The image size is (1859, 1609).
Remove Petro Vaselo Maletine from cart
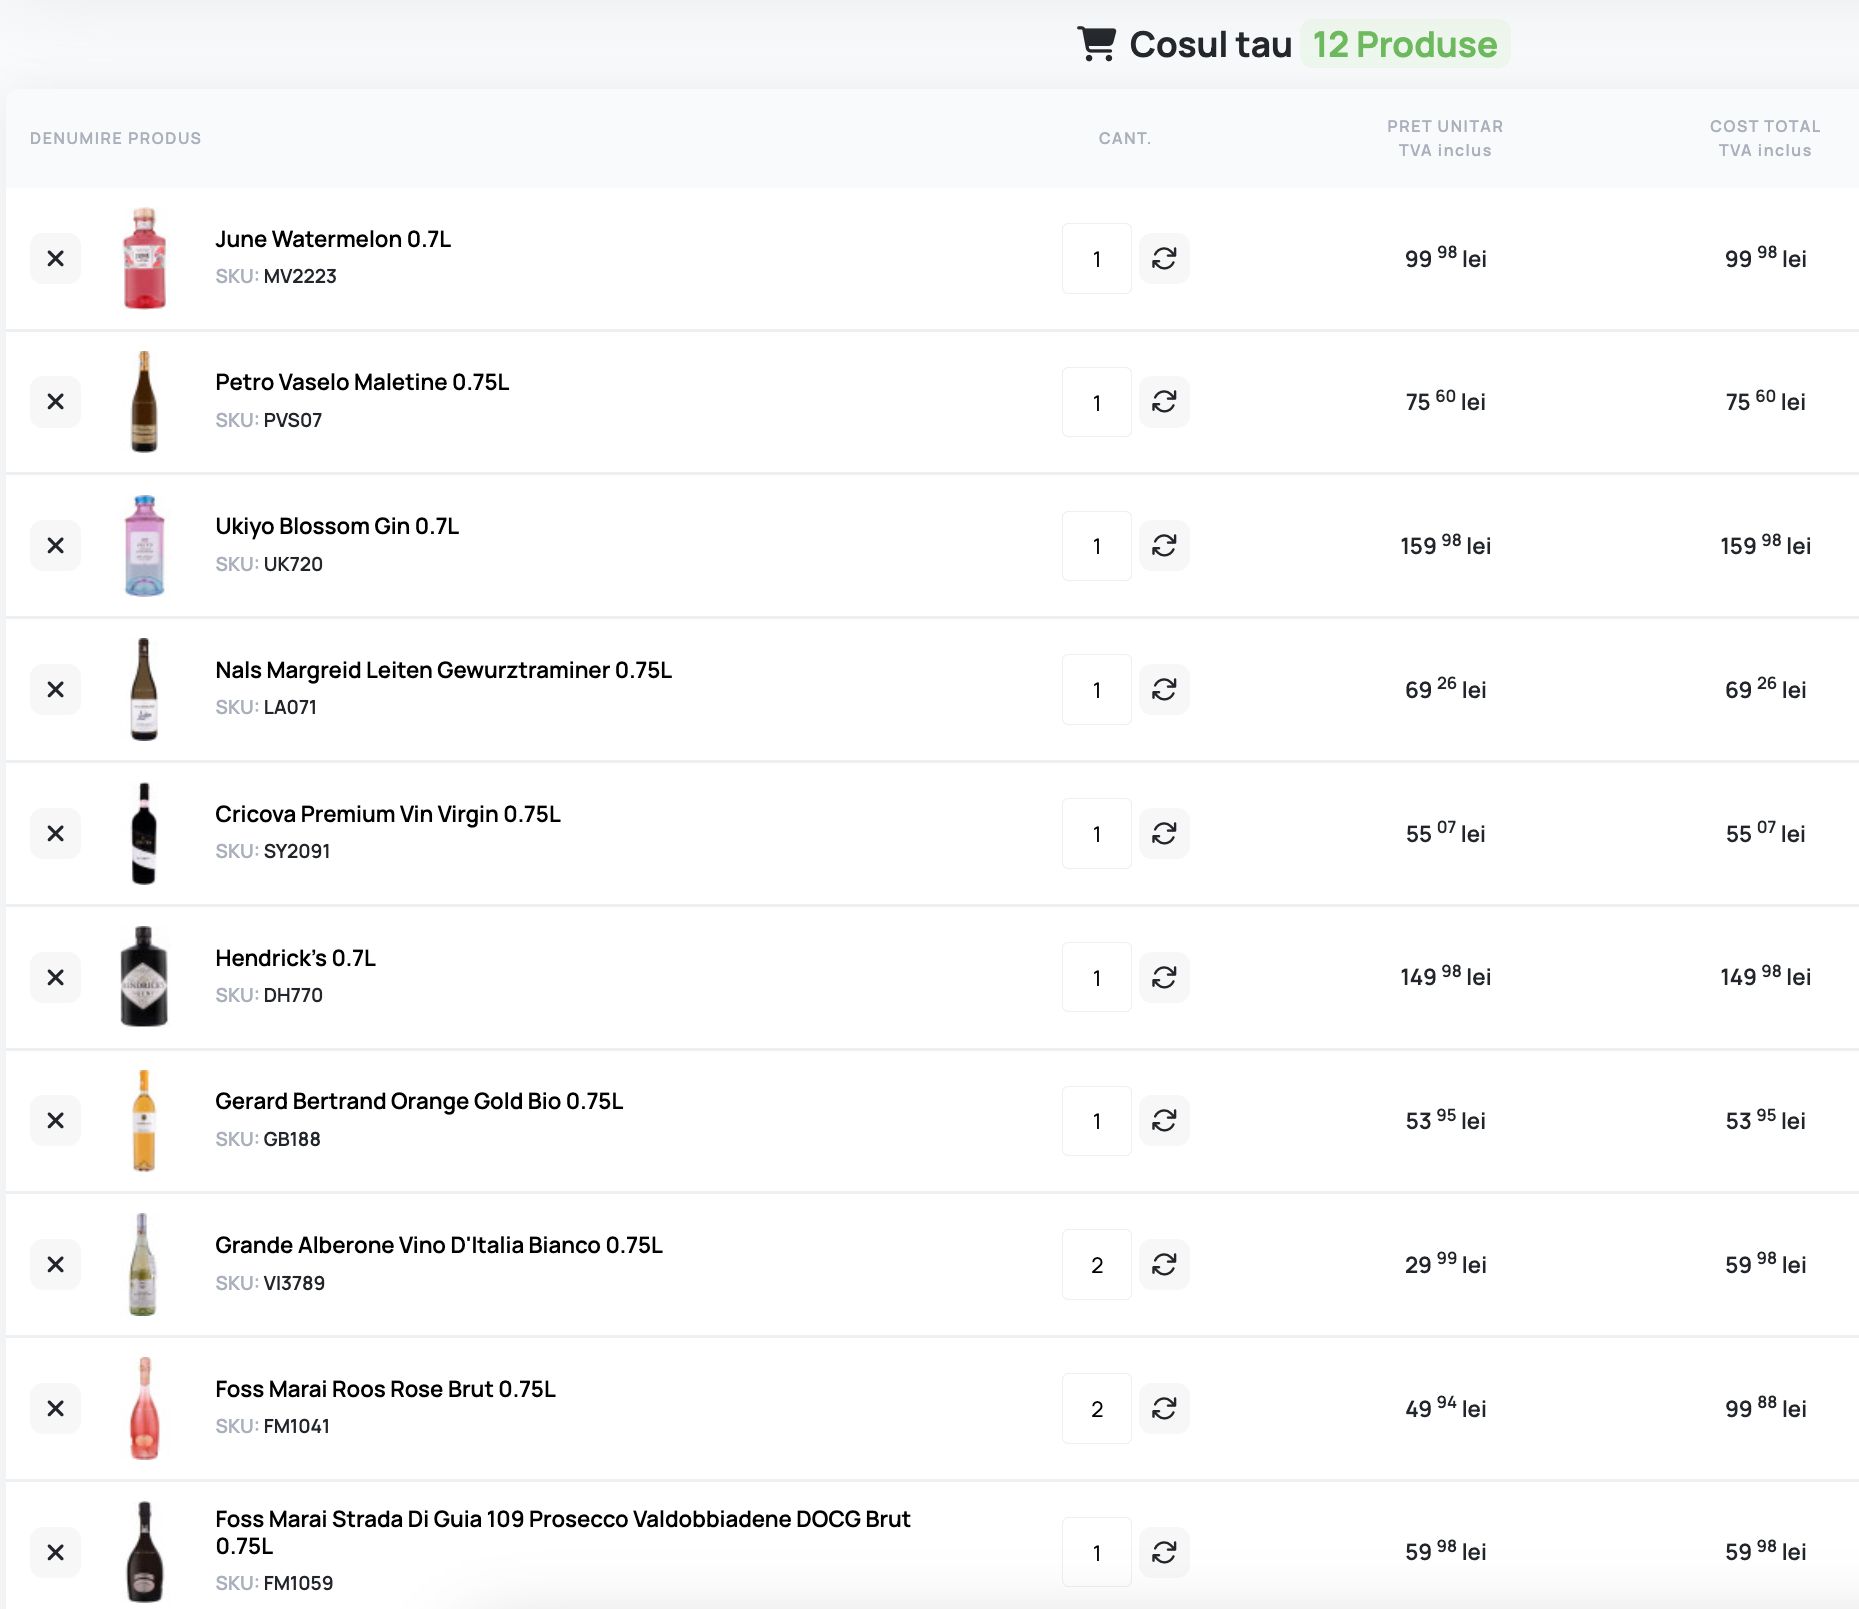56,402
